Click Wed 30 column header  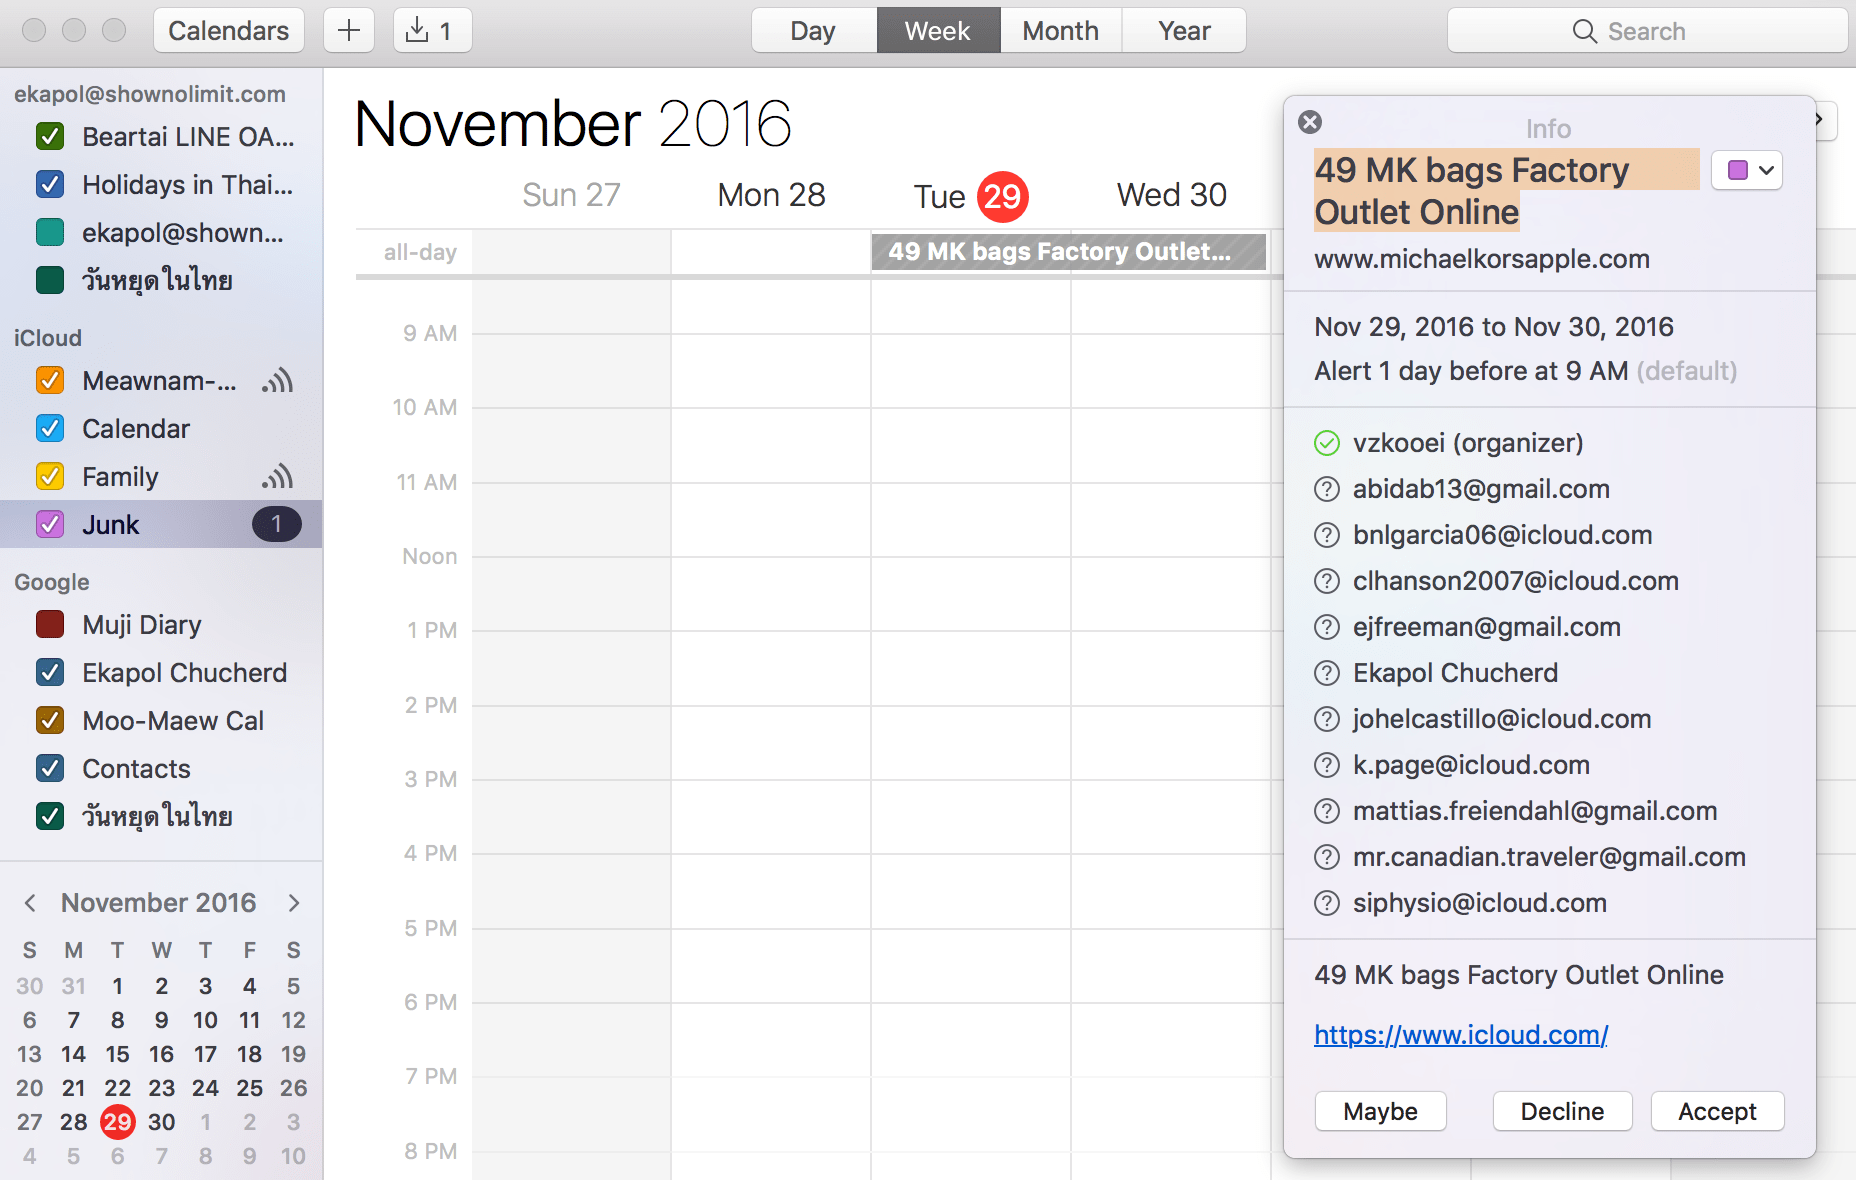point(1172,195)
